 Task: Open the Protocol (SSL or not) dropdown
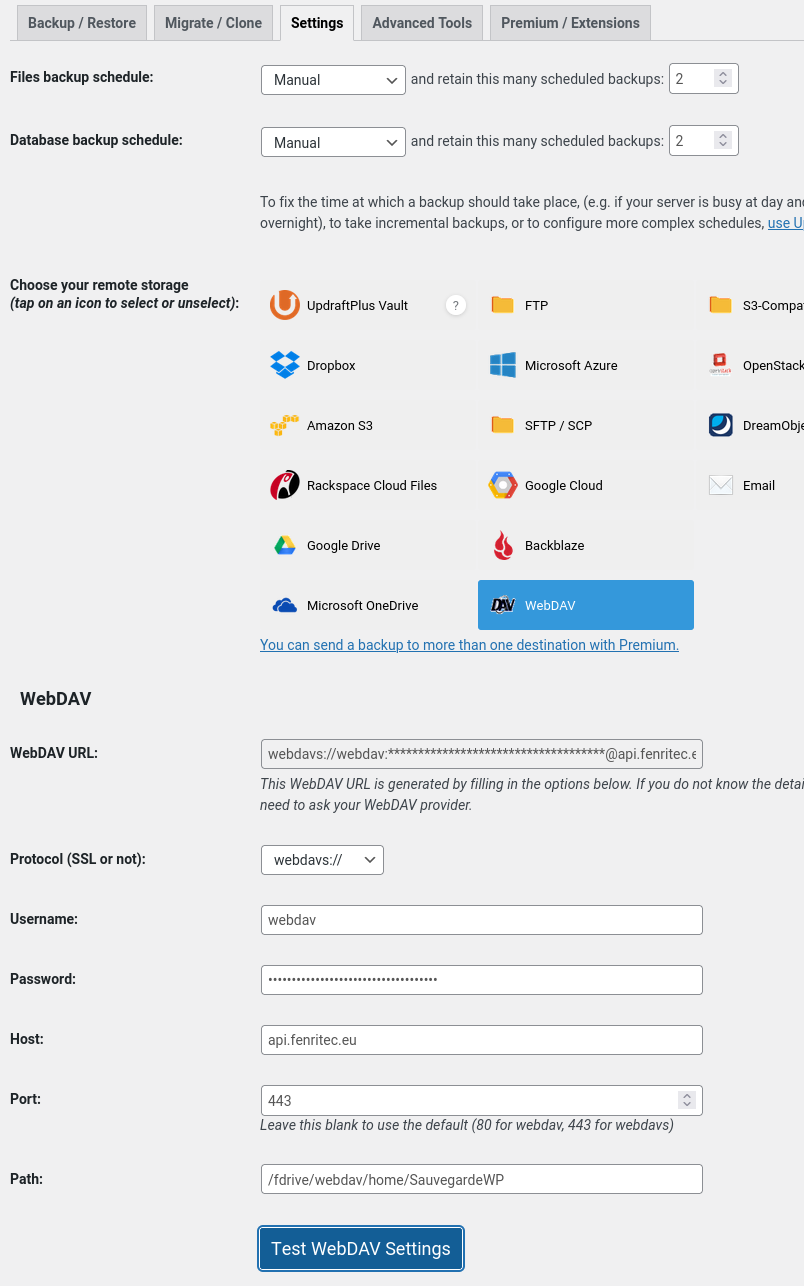(x=321, y=859)
